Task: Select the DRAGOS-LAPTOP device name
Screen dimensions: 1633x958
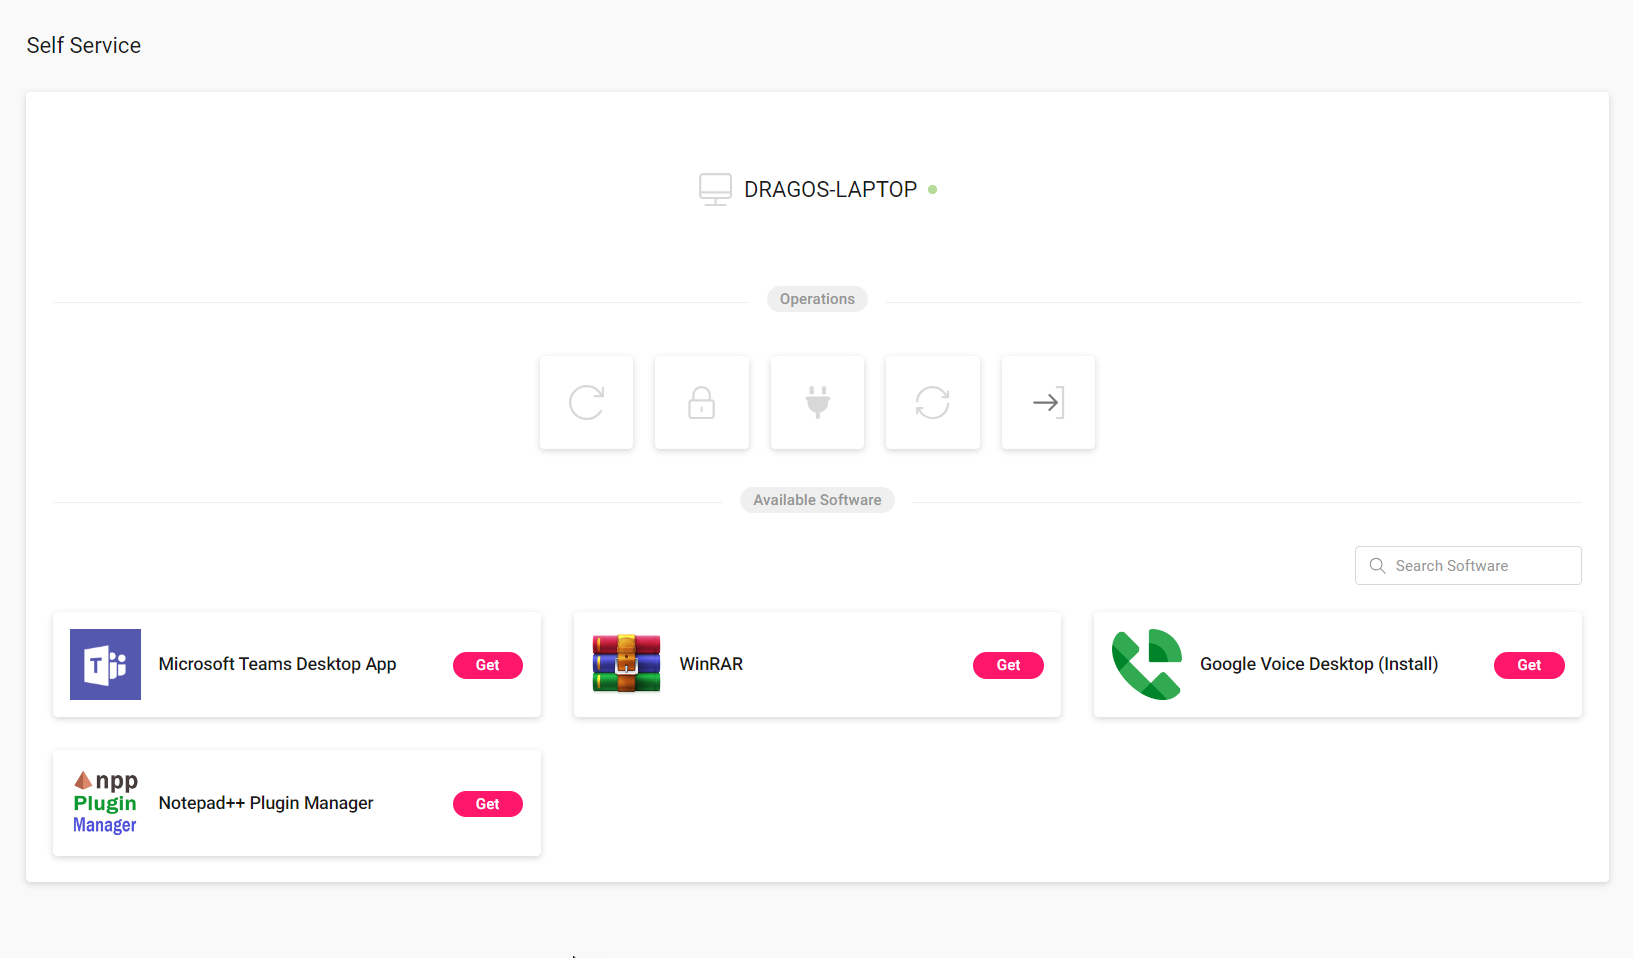Action: pyautogui.click(x=830, y=189)
